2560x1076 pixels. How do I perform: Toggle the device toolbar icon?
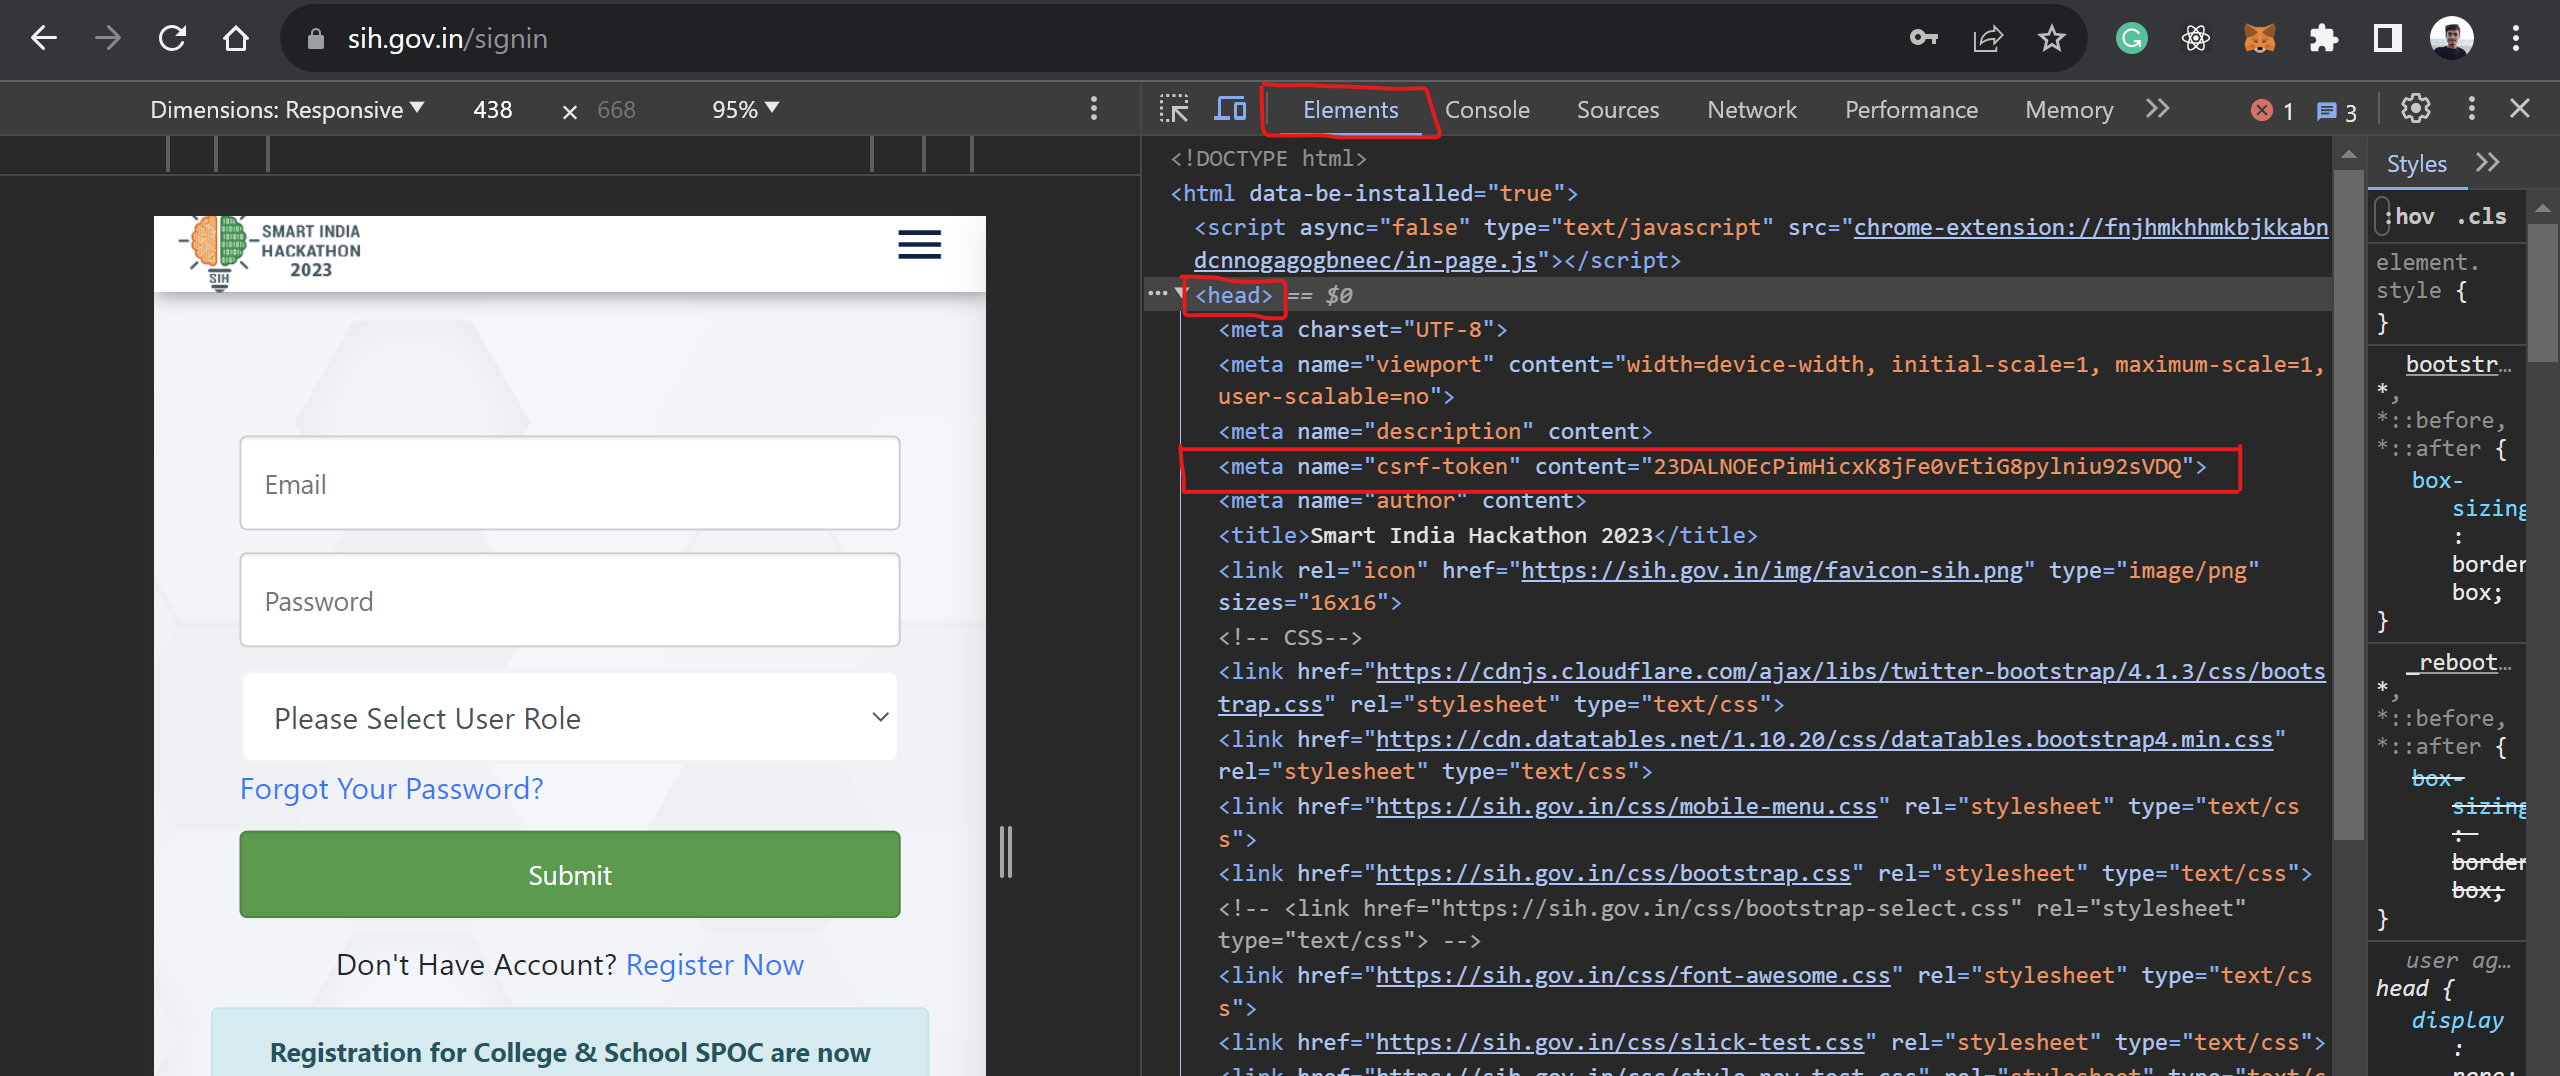click(x=1230, y=109)
